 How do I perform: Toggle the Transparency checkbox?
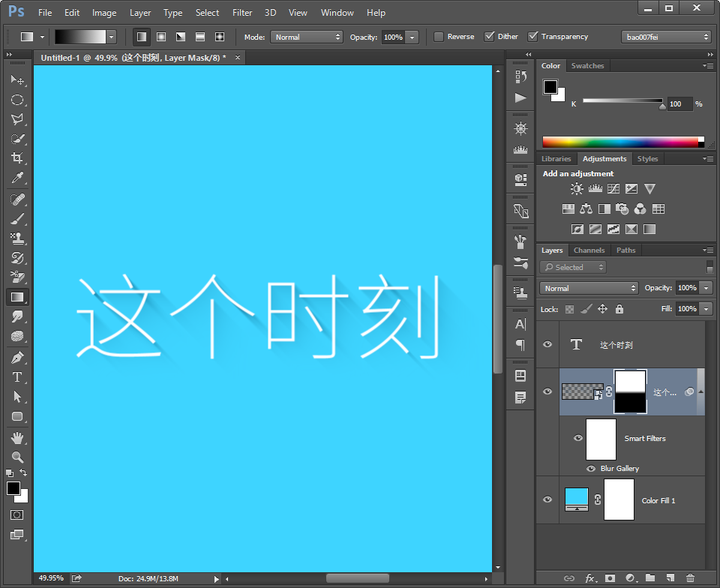pos(533,36)
